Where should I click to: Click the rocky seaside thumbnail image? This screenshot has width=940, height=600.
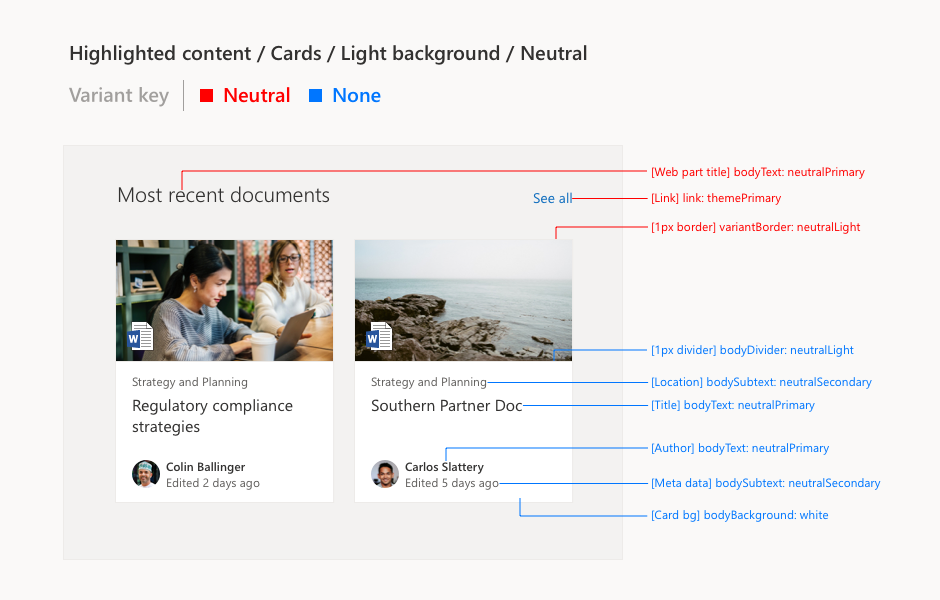pos(463,300)
